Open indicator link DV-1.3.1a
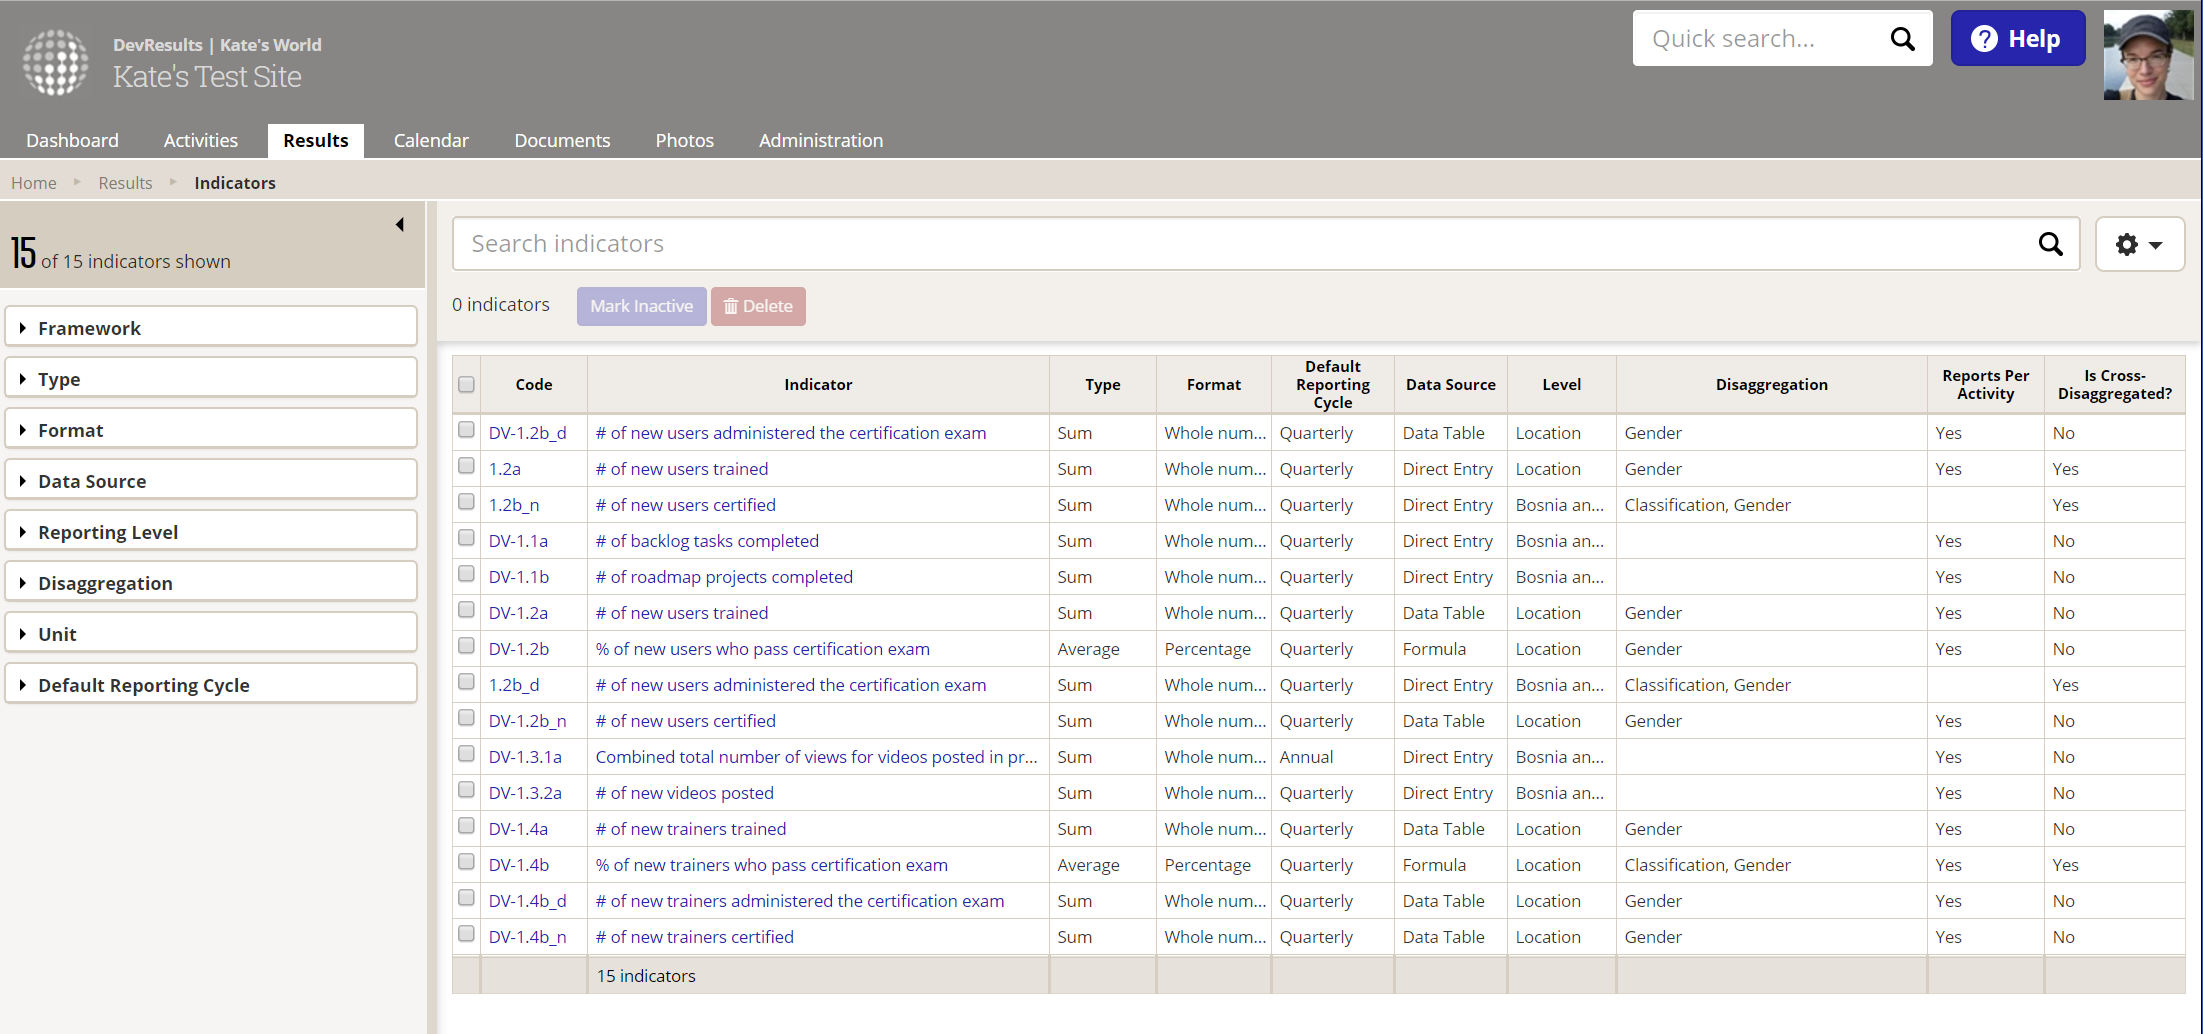2203x1034 pixels. [x=525, y=757]
